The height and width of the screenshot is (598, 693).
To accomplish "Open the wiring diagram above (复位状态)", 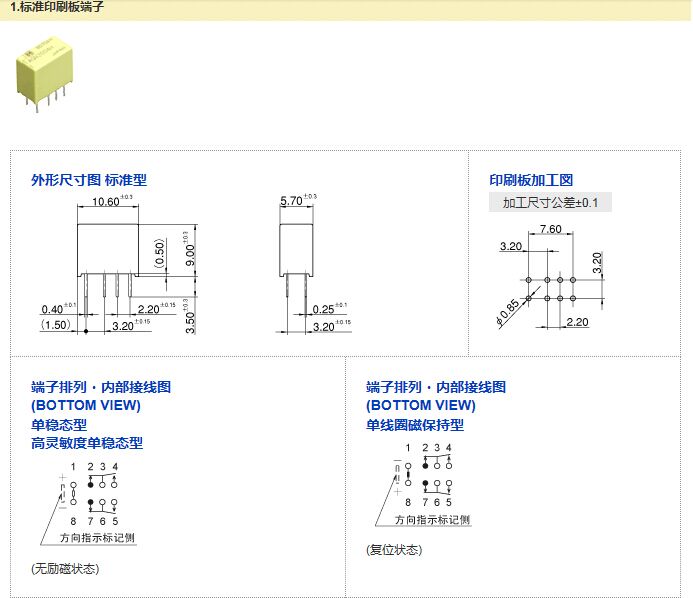I will (x=424, y=483).
